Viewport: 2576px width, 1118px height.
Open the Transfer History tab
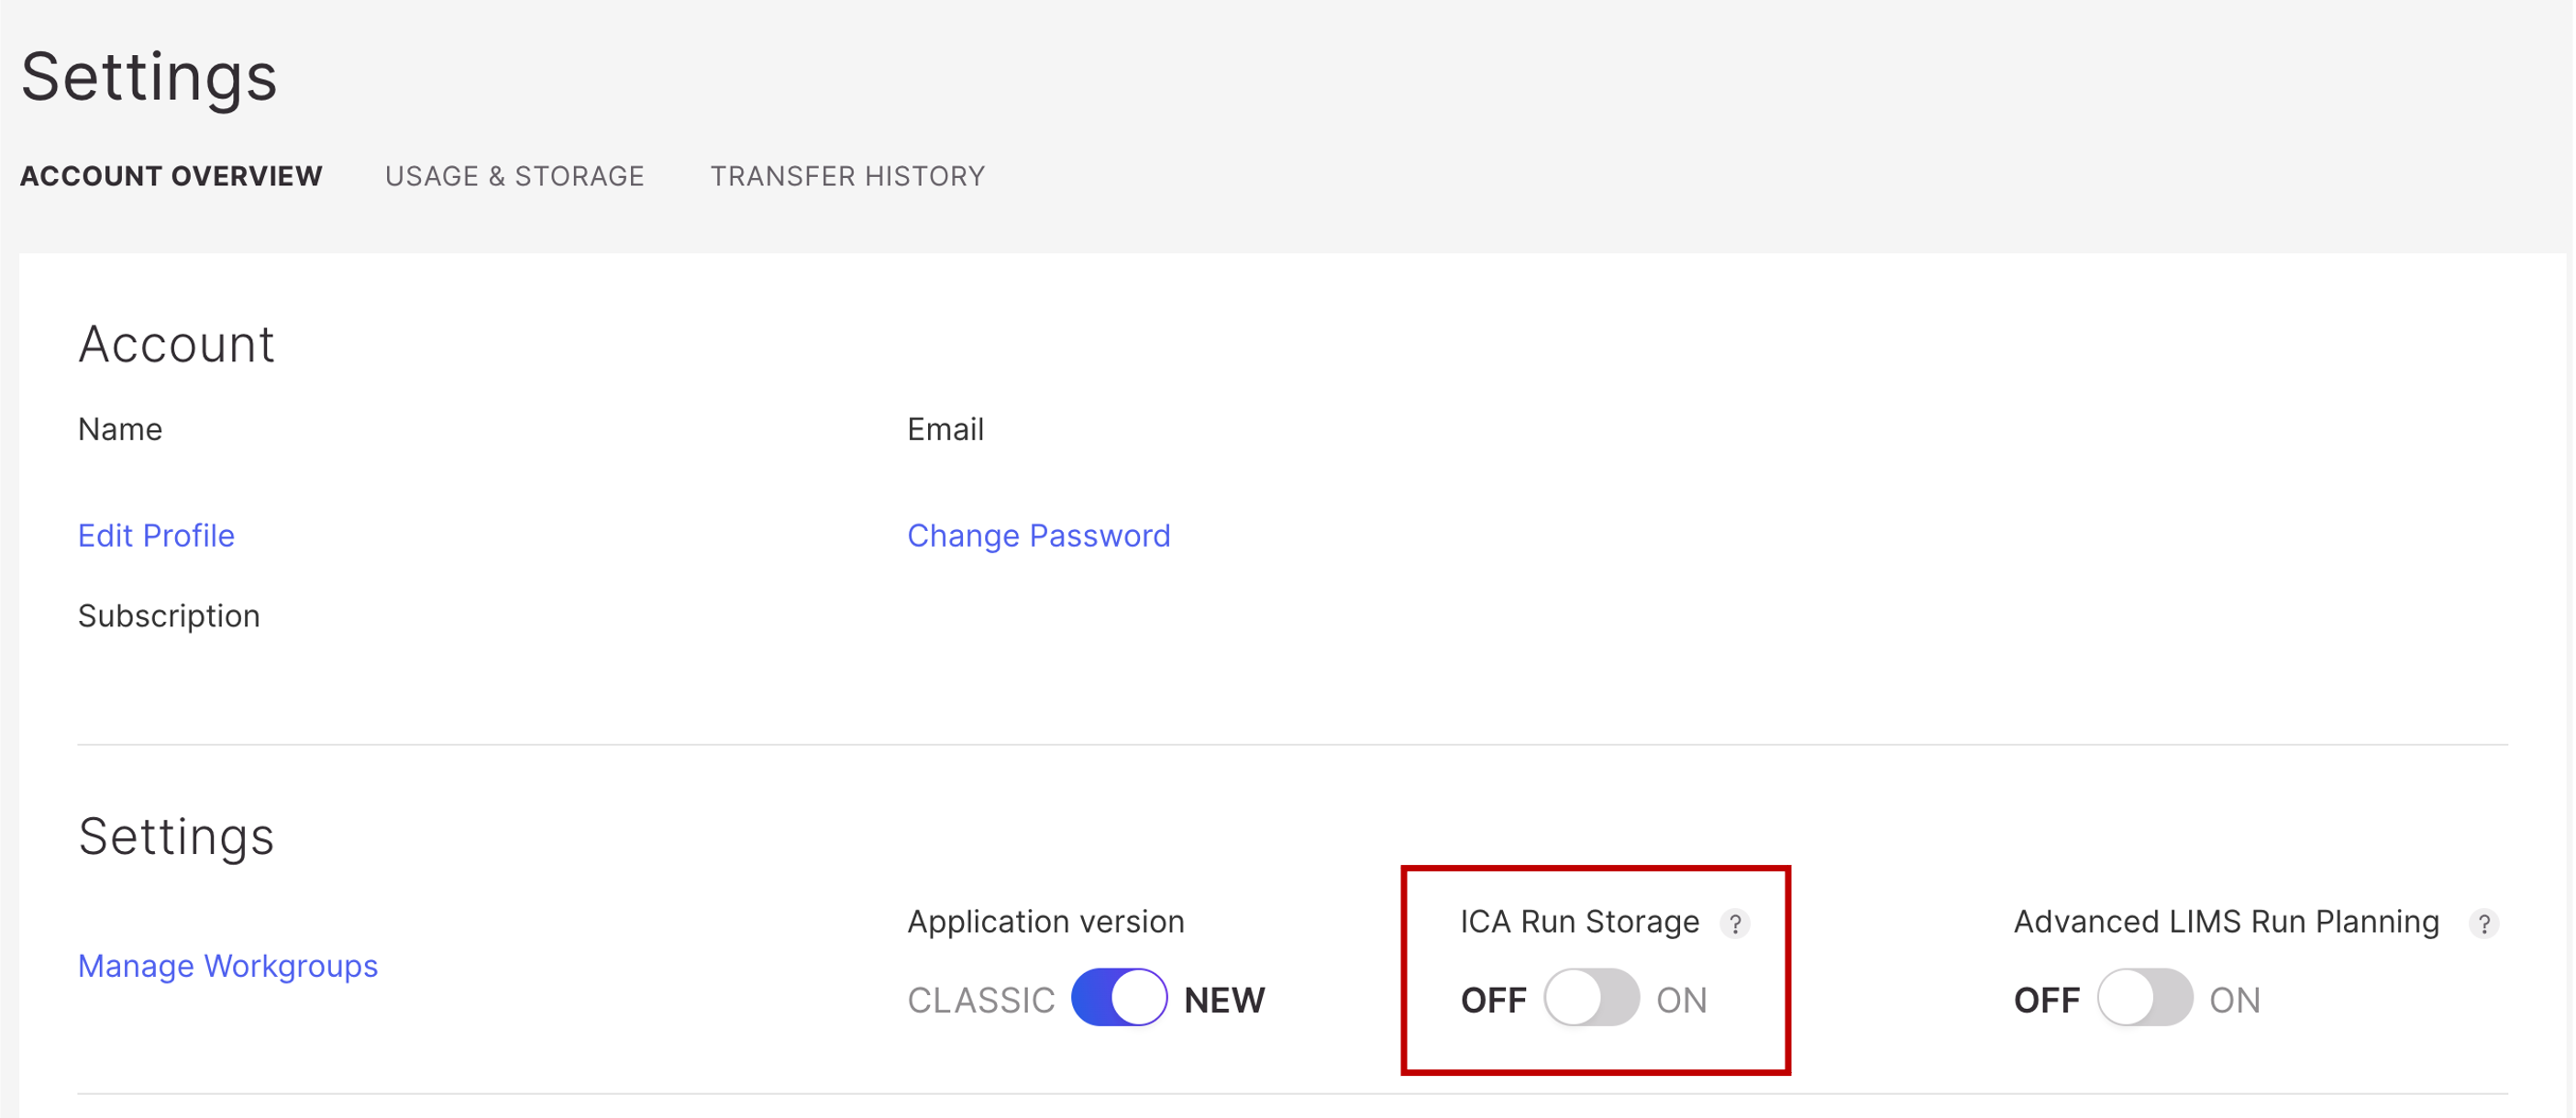tap(848, 176)
